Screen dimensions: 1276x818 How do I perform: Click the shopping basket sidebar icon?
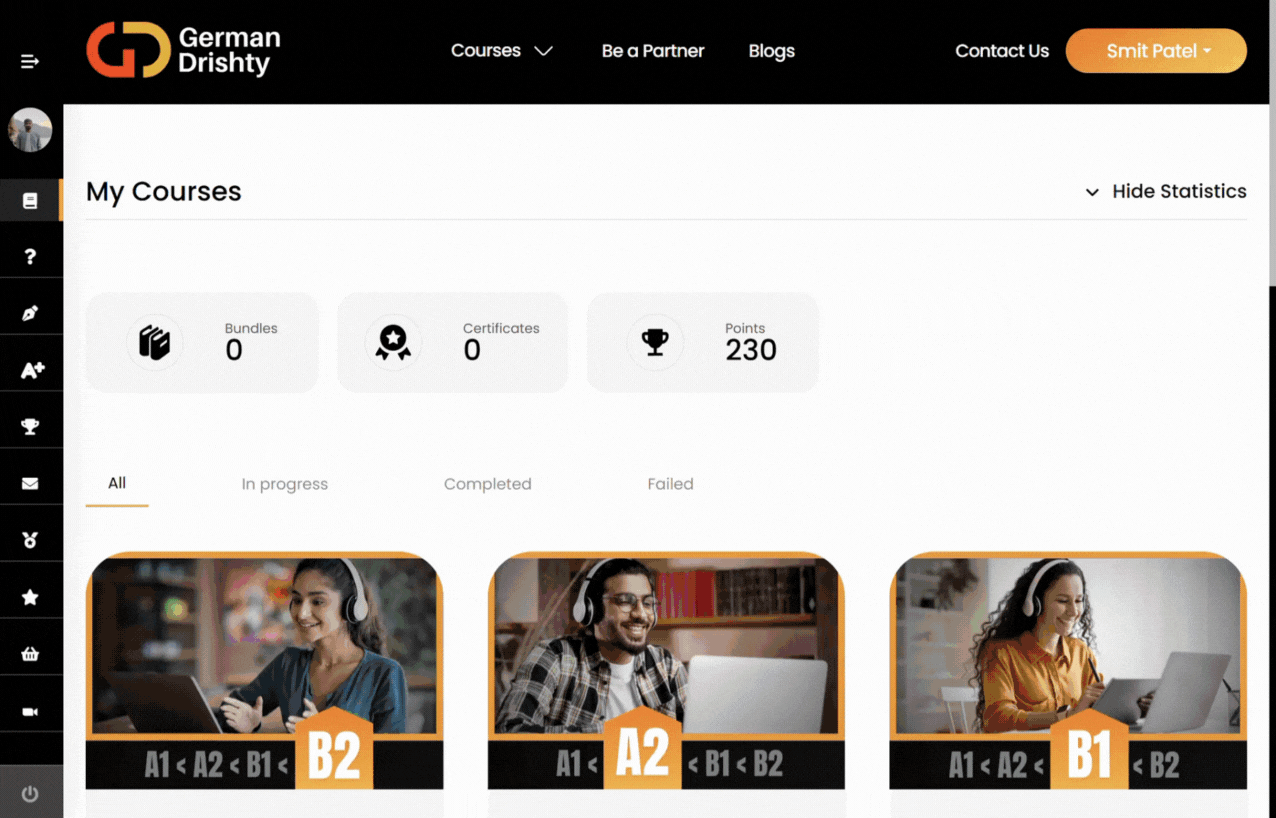[x=30, y=654]
